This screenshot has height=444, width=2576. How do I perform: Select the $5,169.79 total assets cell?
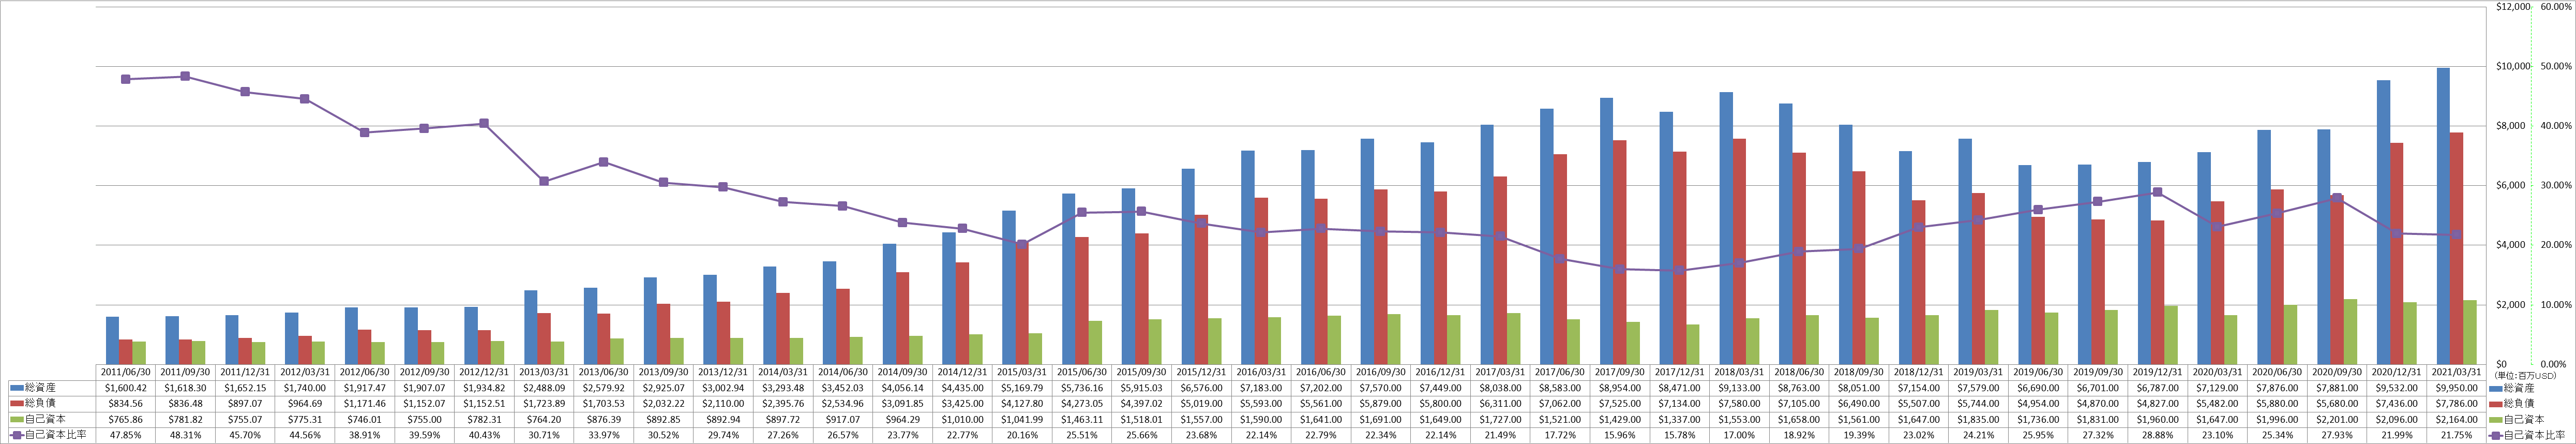(1022, 387)
